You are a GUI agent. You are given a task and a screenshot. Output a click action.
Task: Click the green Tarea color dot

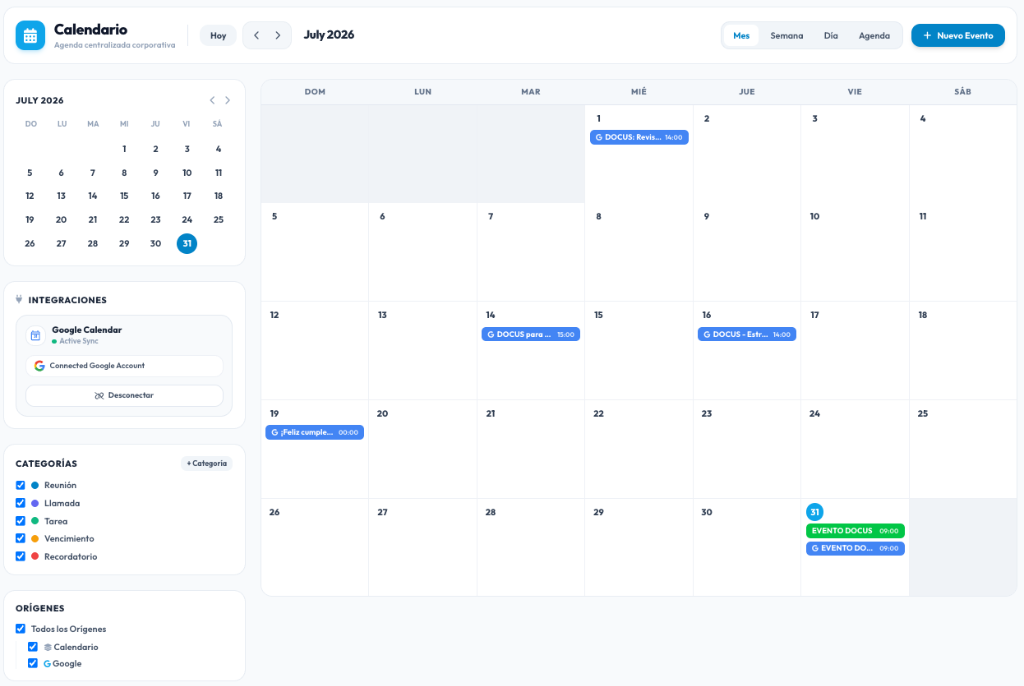pyautogui.click(x=35, y=521)
